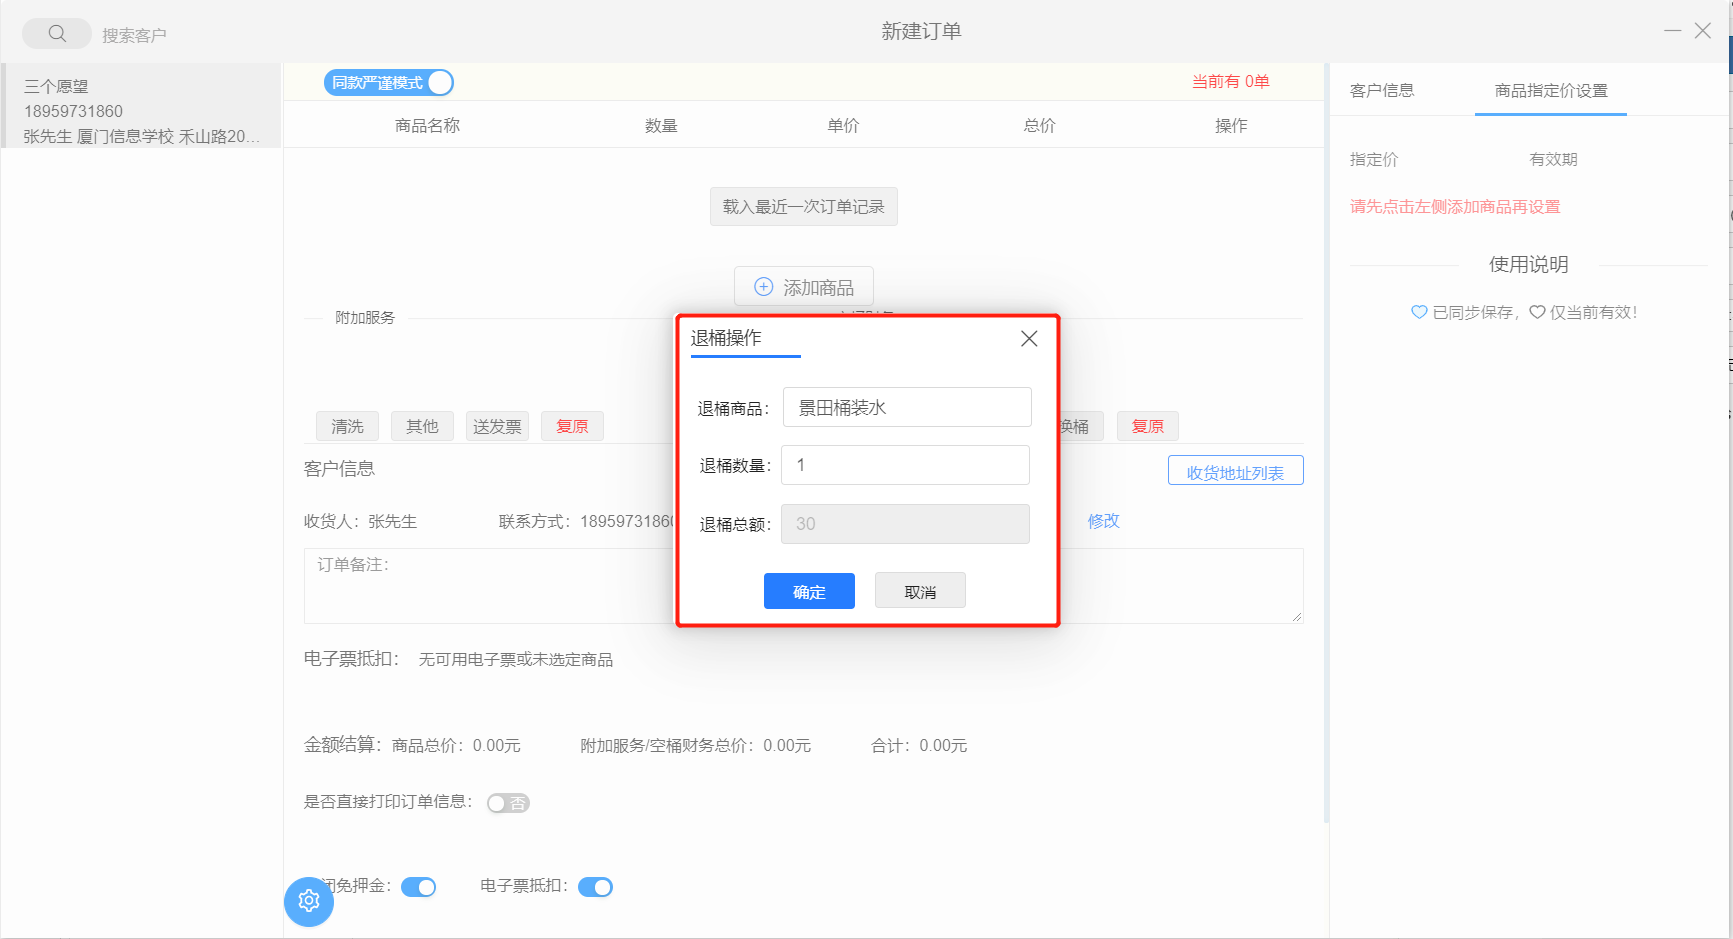1733x939 pixels.
Task: Toggle 是否直接打印订单信息 switch
Action: click(x=508, y=803)
